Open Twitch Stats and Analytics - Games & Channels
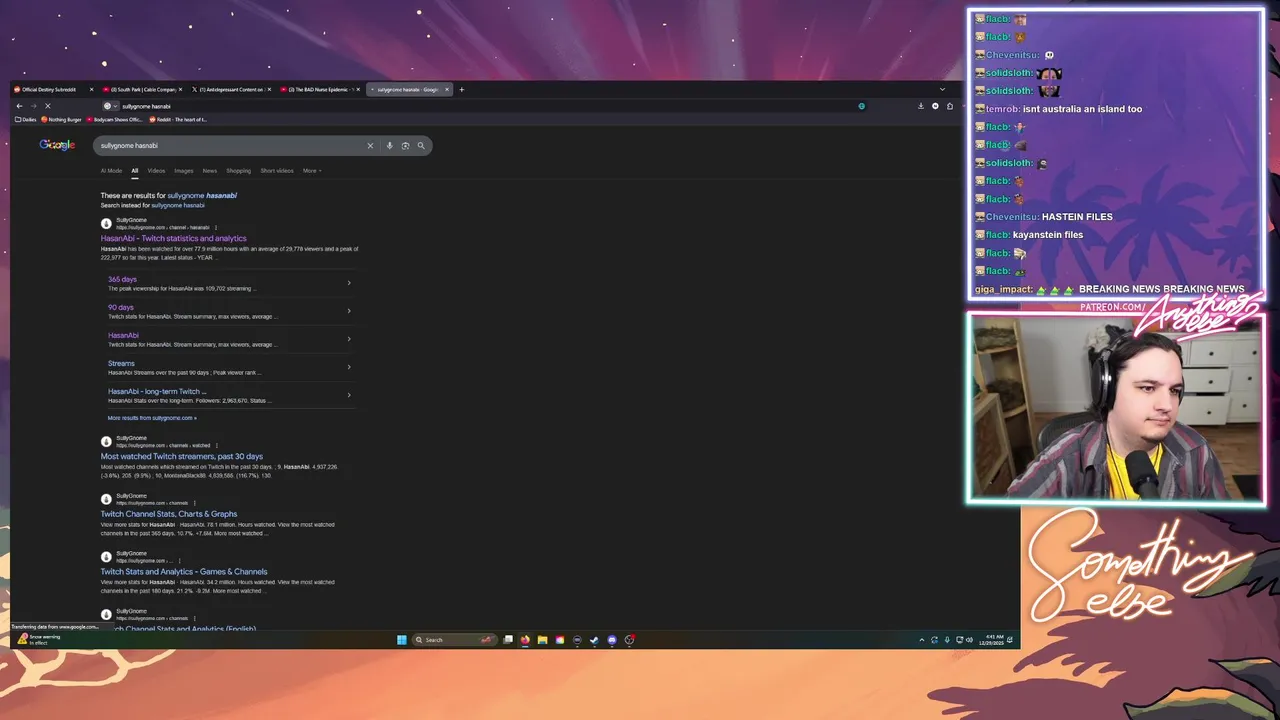The image size is (1280, 720). 184,572
